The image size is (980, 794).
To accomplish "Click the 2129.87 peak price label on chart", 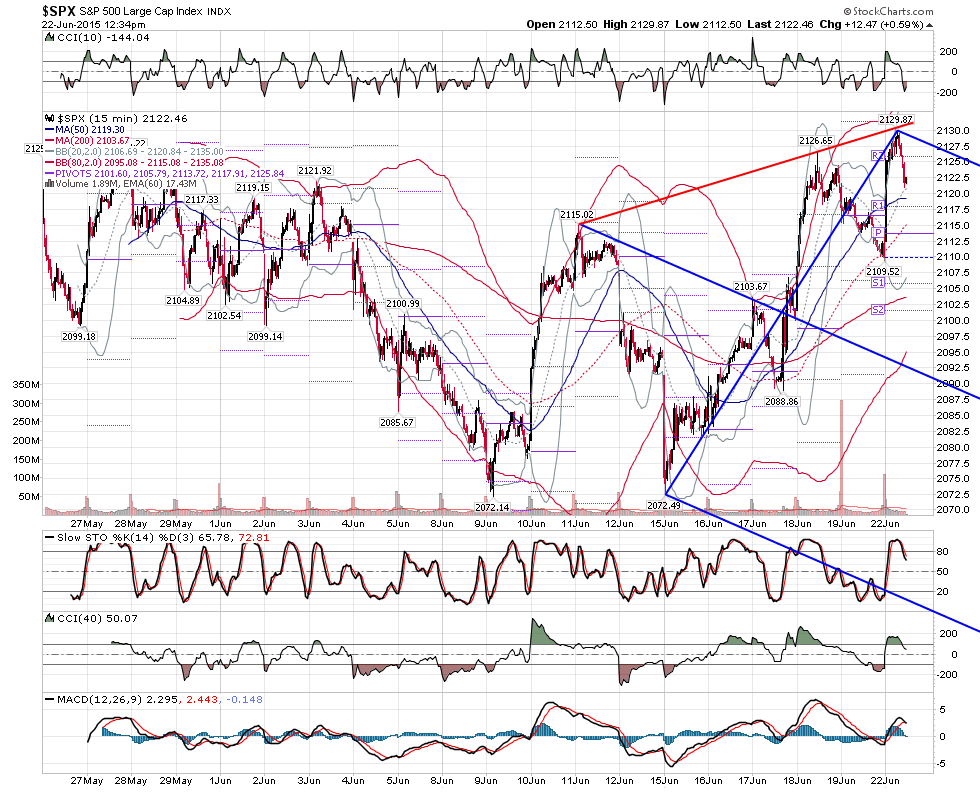I will pos(896,119).
